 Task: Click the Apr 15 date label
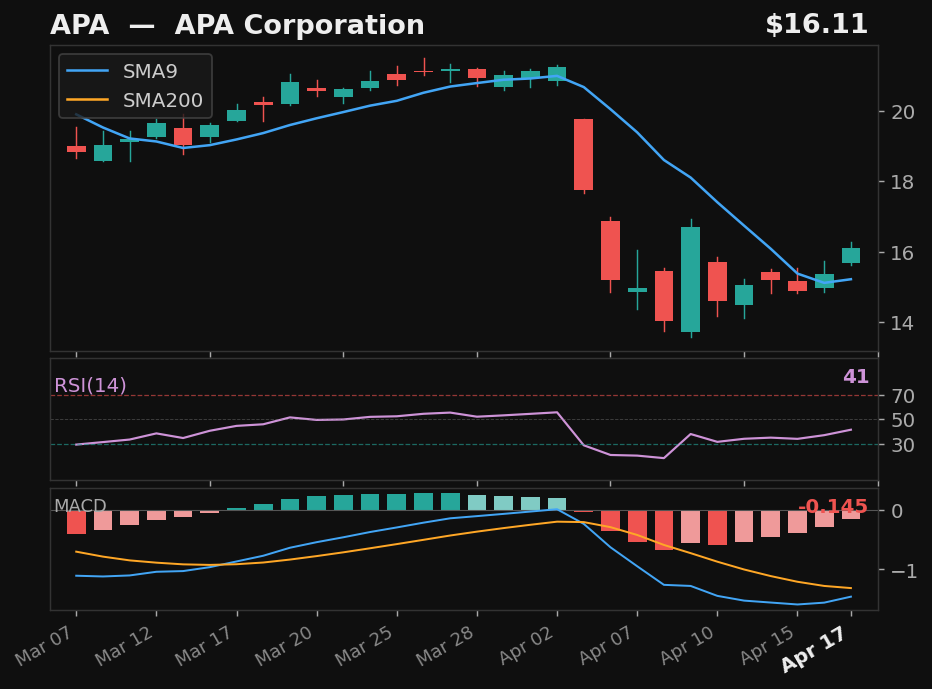pos(768,645)
